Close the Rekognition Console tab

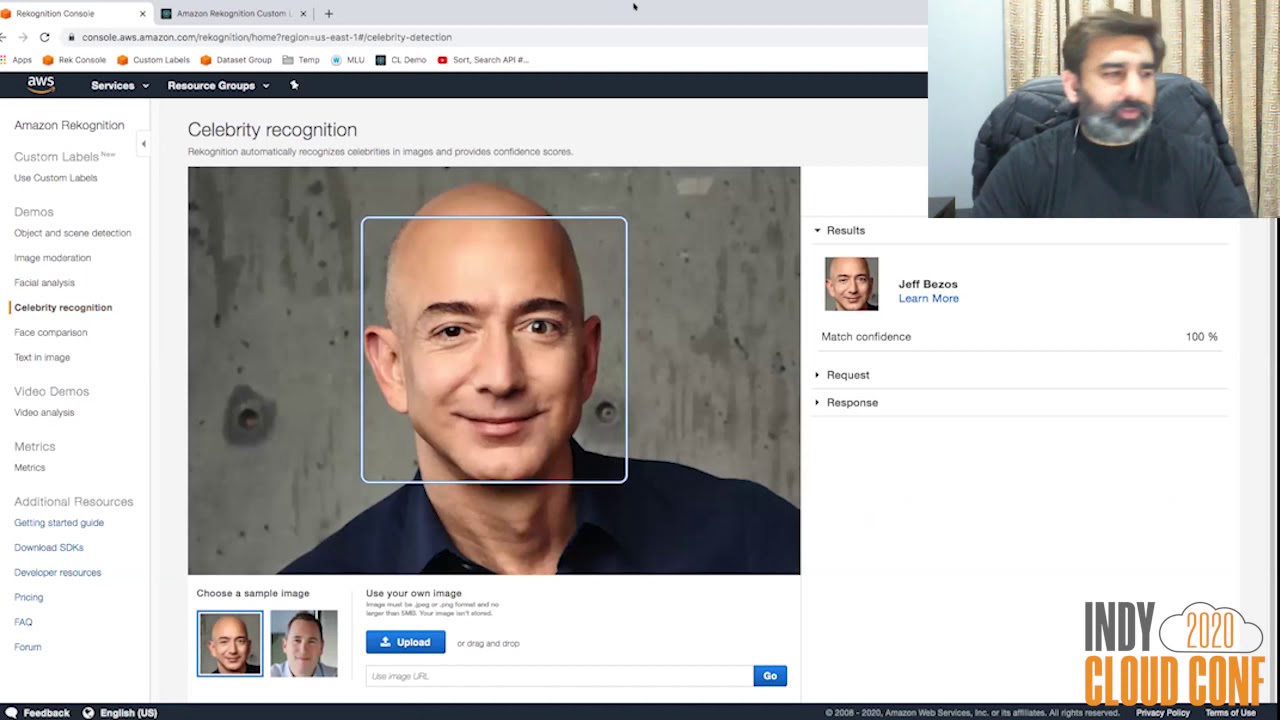(142, 14)
